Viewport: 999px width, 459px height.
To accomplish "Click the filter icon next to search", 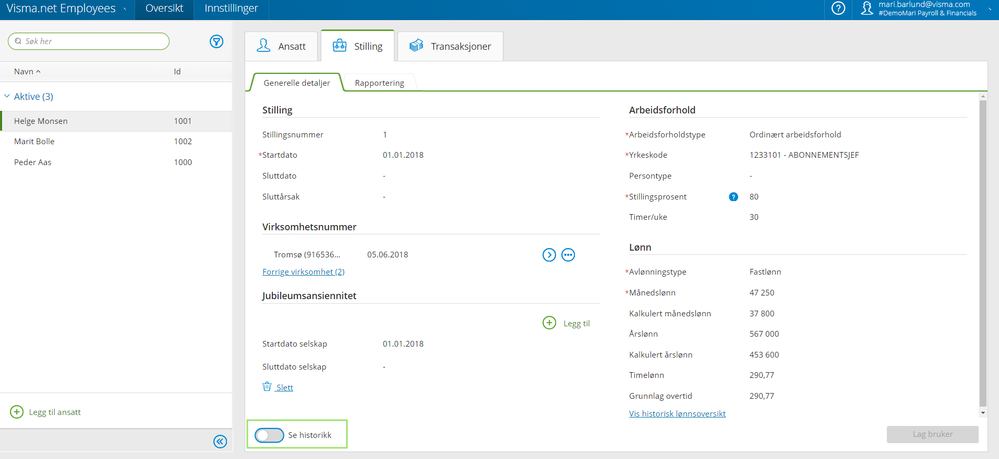I will pos(217,41).
